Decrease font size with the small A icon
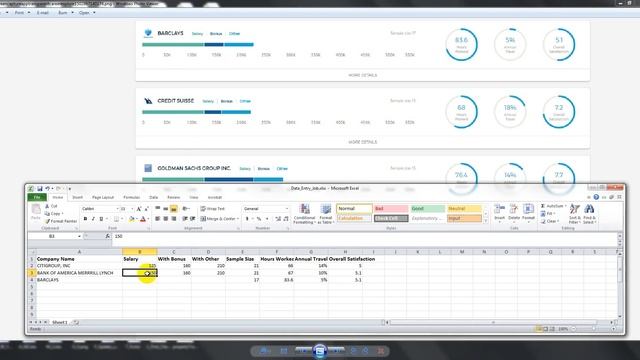The width and height of the screenshot is (640, 360). pyautogui.click(x=146, y=209)
